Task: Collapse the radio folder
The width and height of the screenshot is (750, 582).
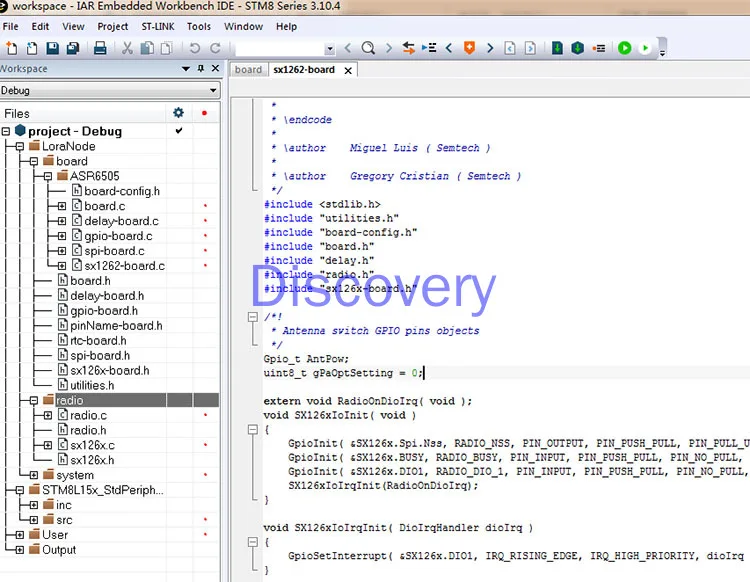Action: 33,400
